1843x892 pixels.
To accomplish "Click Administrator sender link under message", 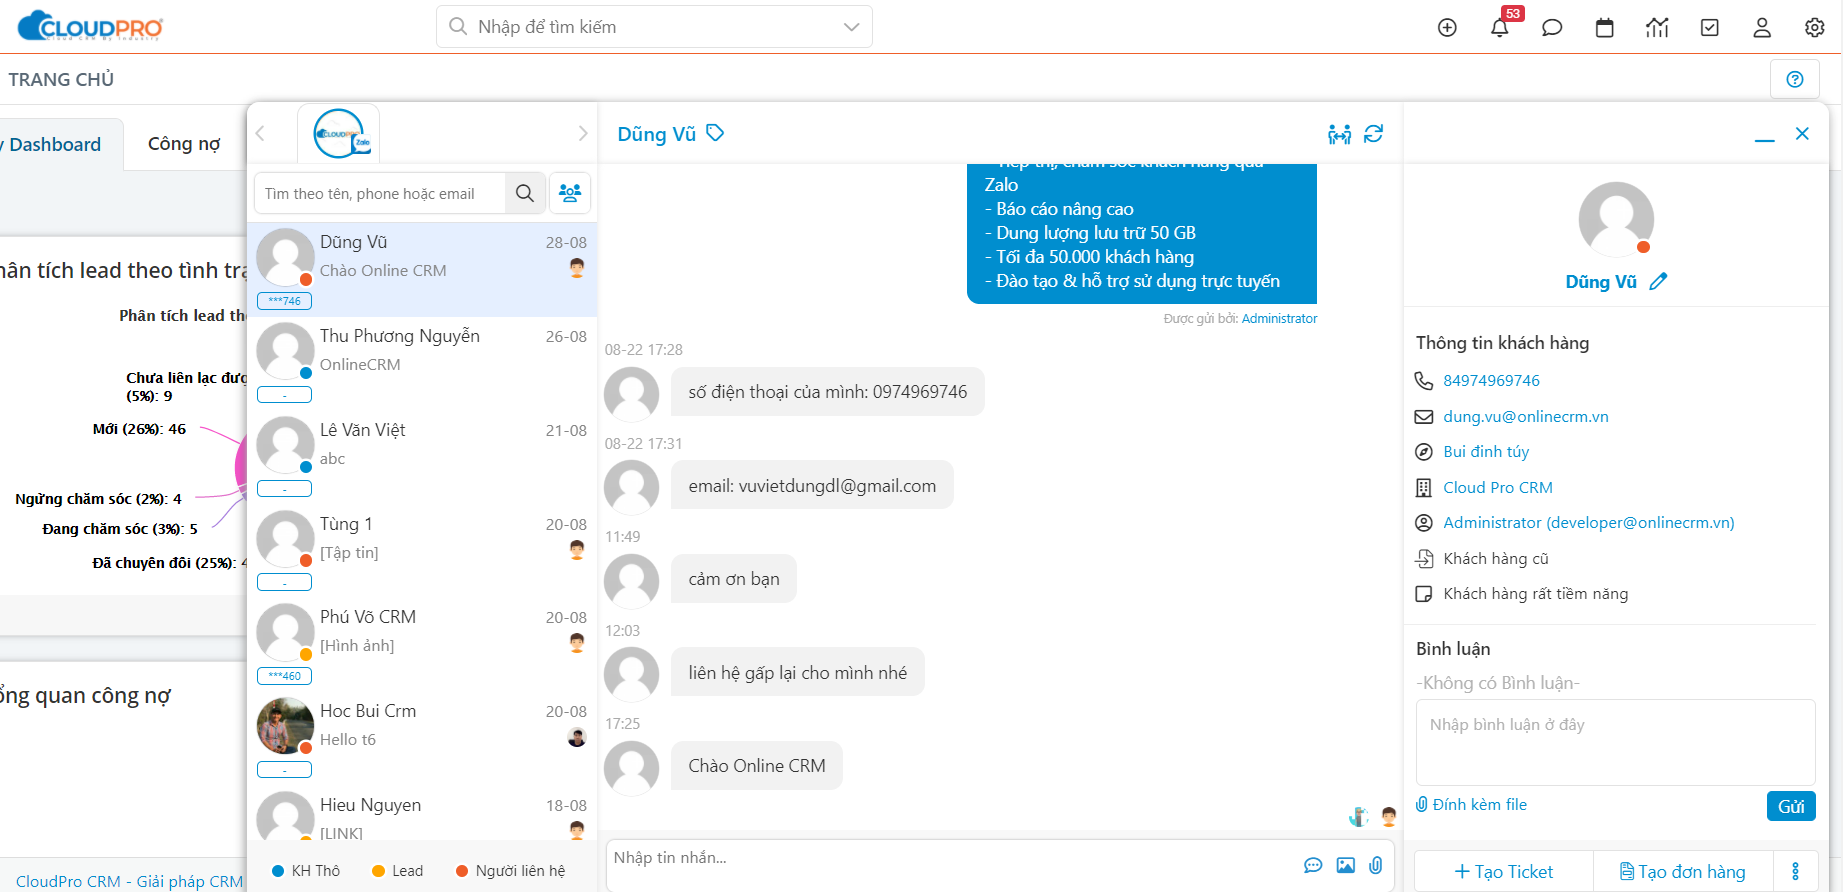I will 1279,319.
